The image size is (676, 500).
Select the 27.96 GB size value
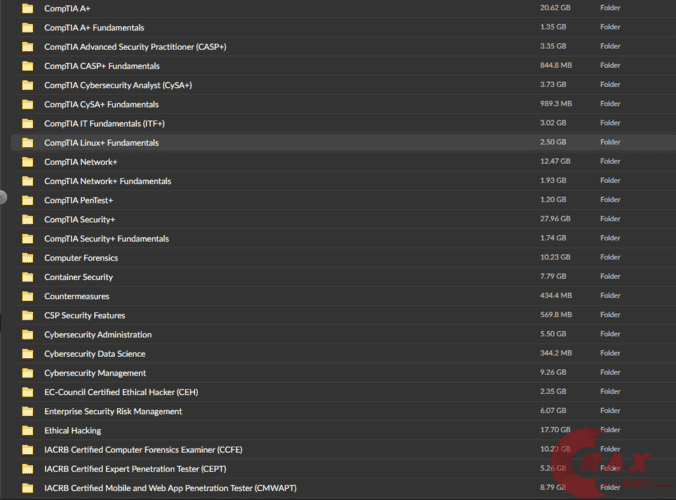point(555,219)
